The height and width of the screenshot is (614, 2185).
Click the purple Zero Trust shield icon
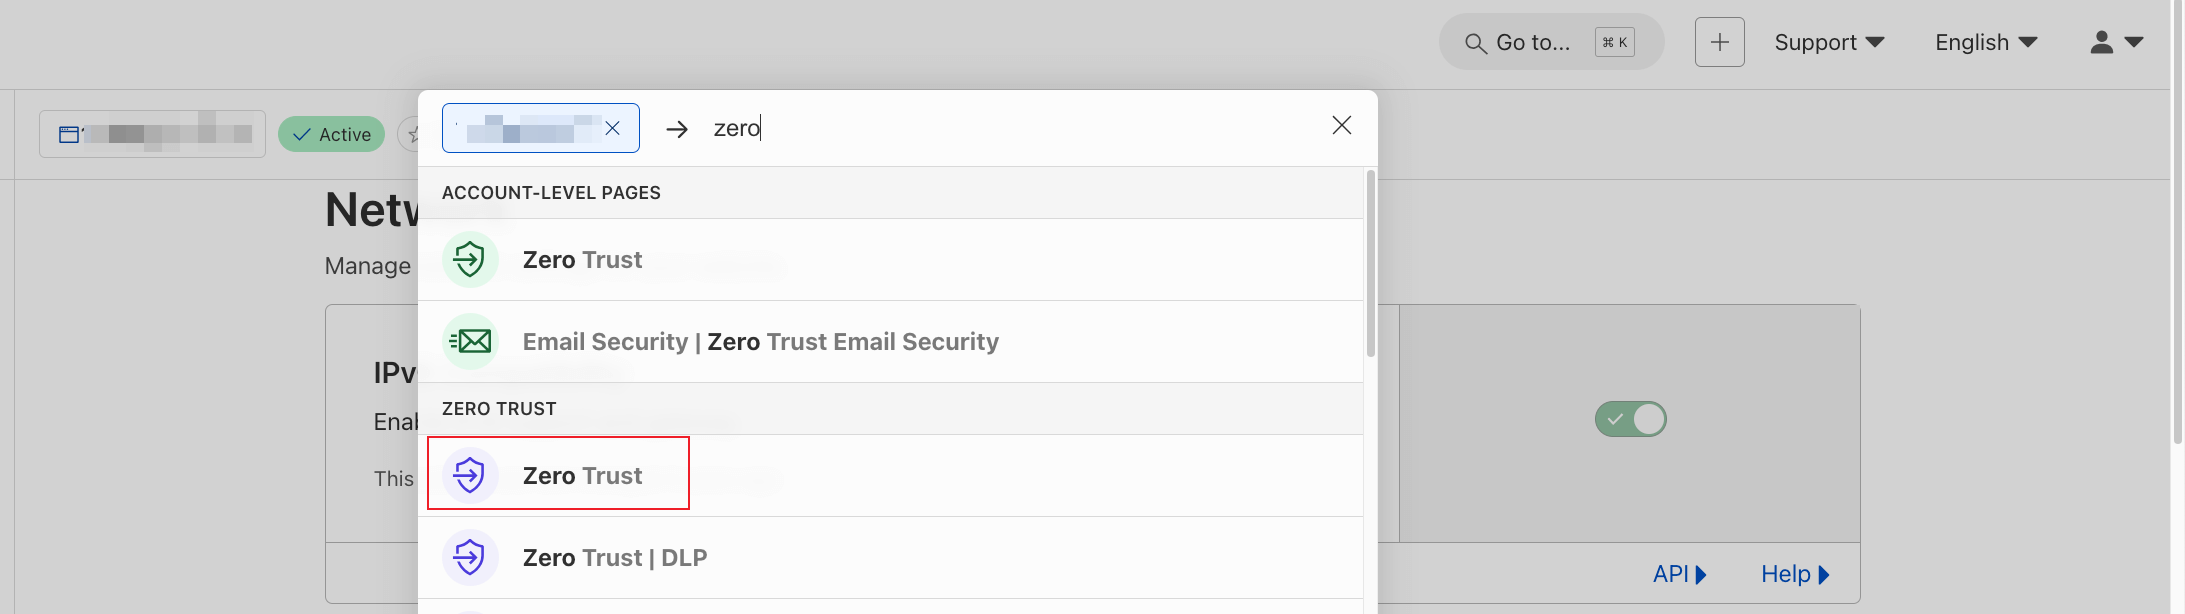[470, 476]
